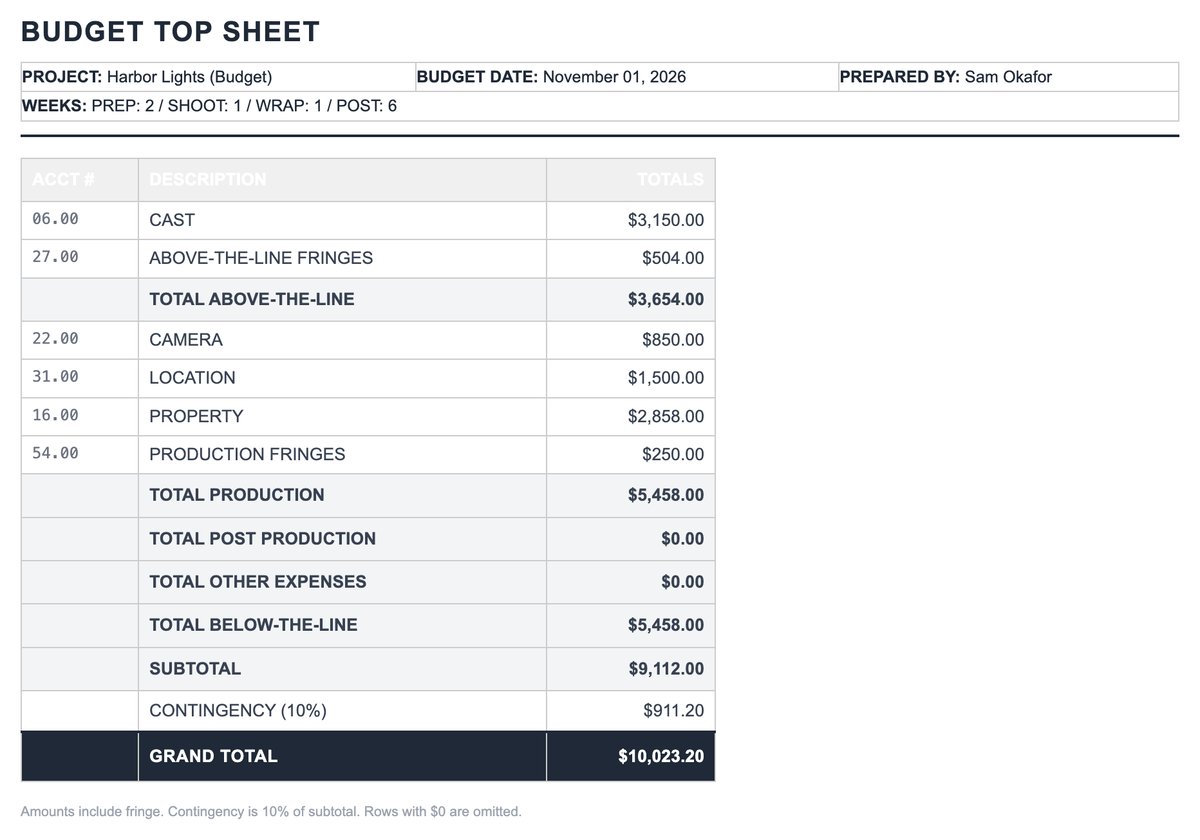
Task: Click the $9,112.00 subtotal value
Action: (666, 669)
